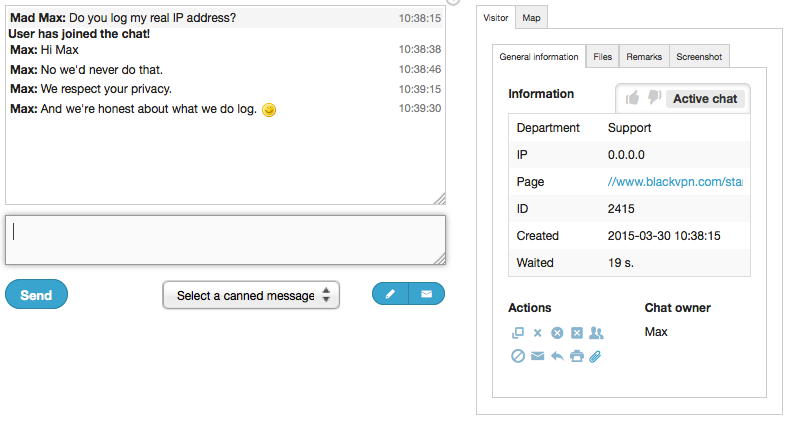Click the squared X delete chat icon
This screenshot has height=421, width=789.
pyautogui.click(x=577, y=333)
